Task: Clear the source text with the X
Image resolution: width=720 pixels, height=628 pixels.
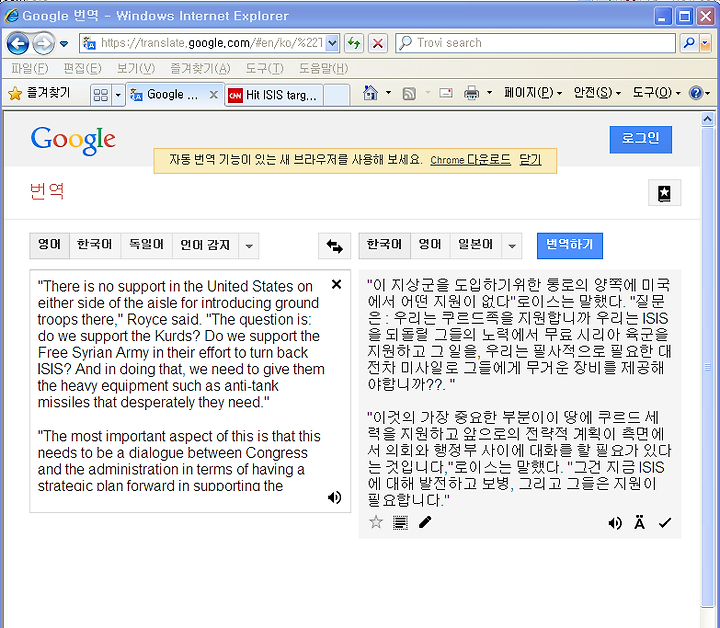Action: (337, 285)
